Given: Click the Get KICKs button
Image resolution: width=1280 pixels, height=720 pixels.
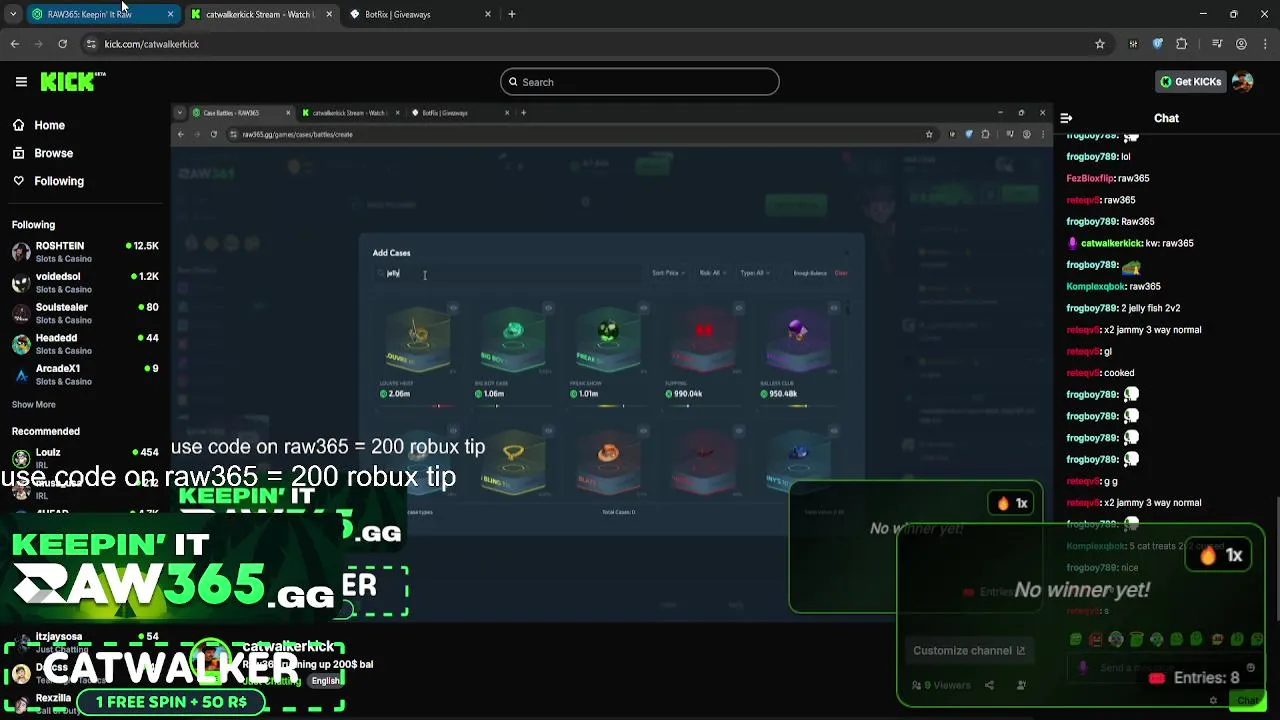Looking at the screenshot, I should tap(1190, 82).
